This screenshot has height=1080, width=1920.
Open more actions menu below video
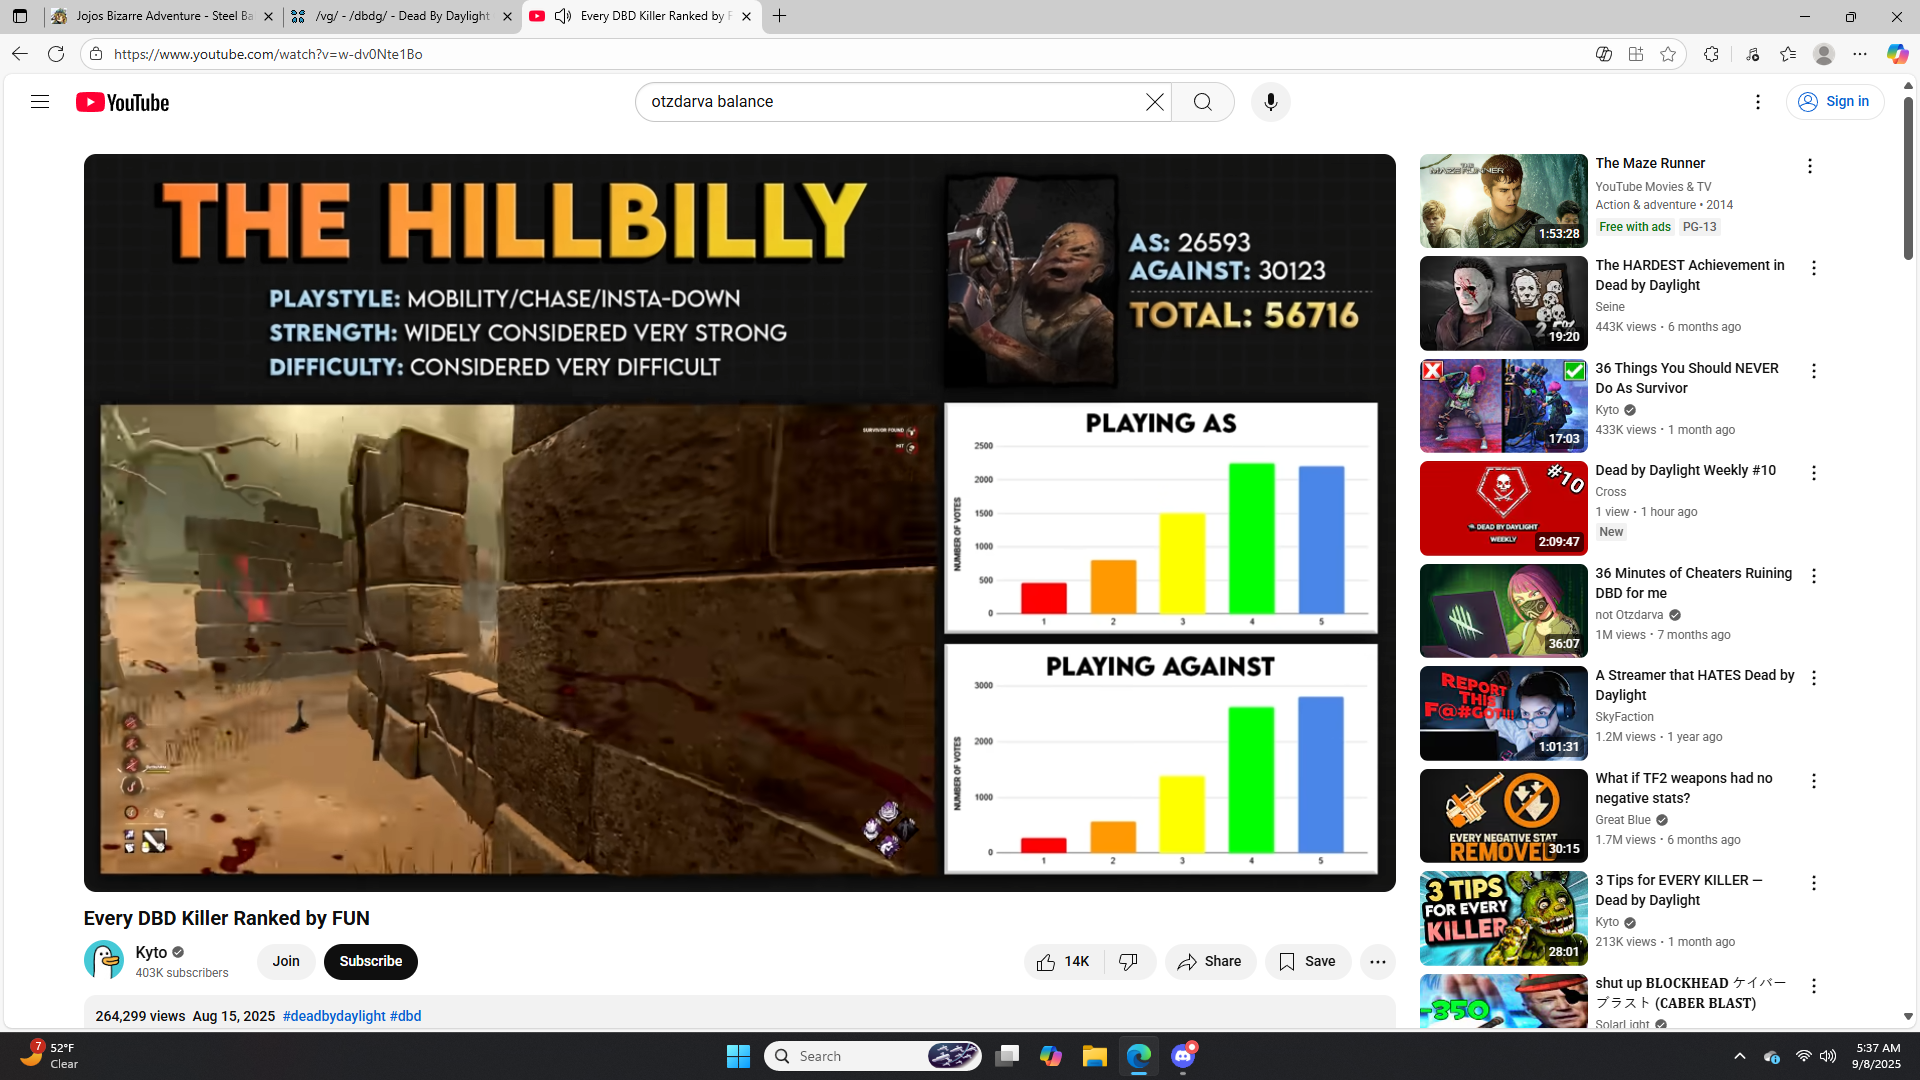1377,961
